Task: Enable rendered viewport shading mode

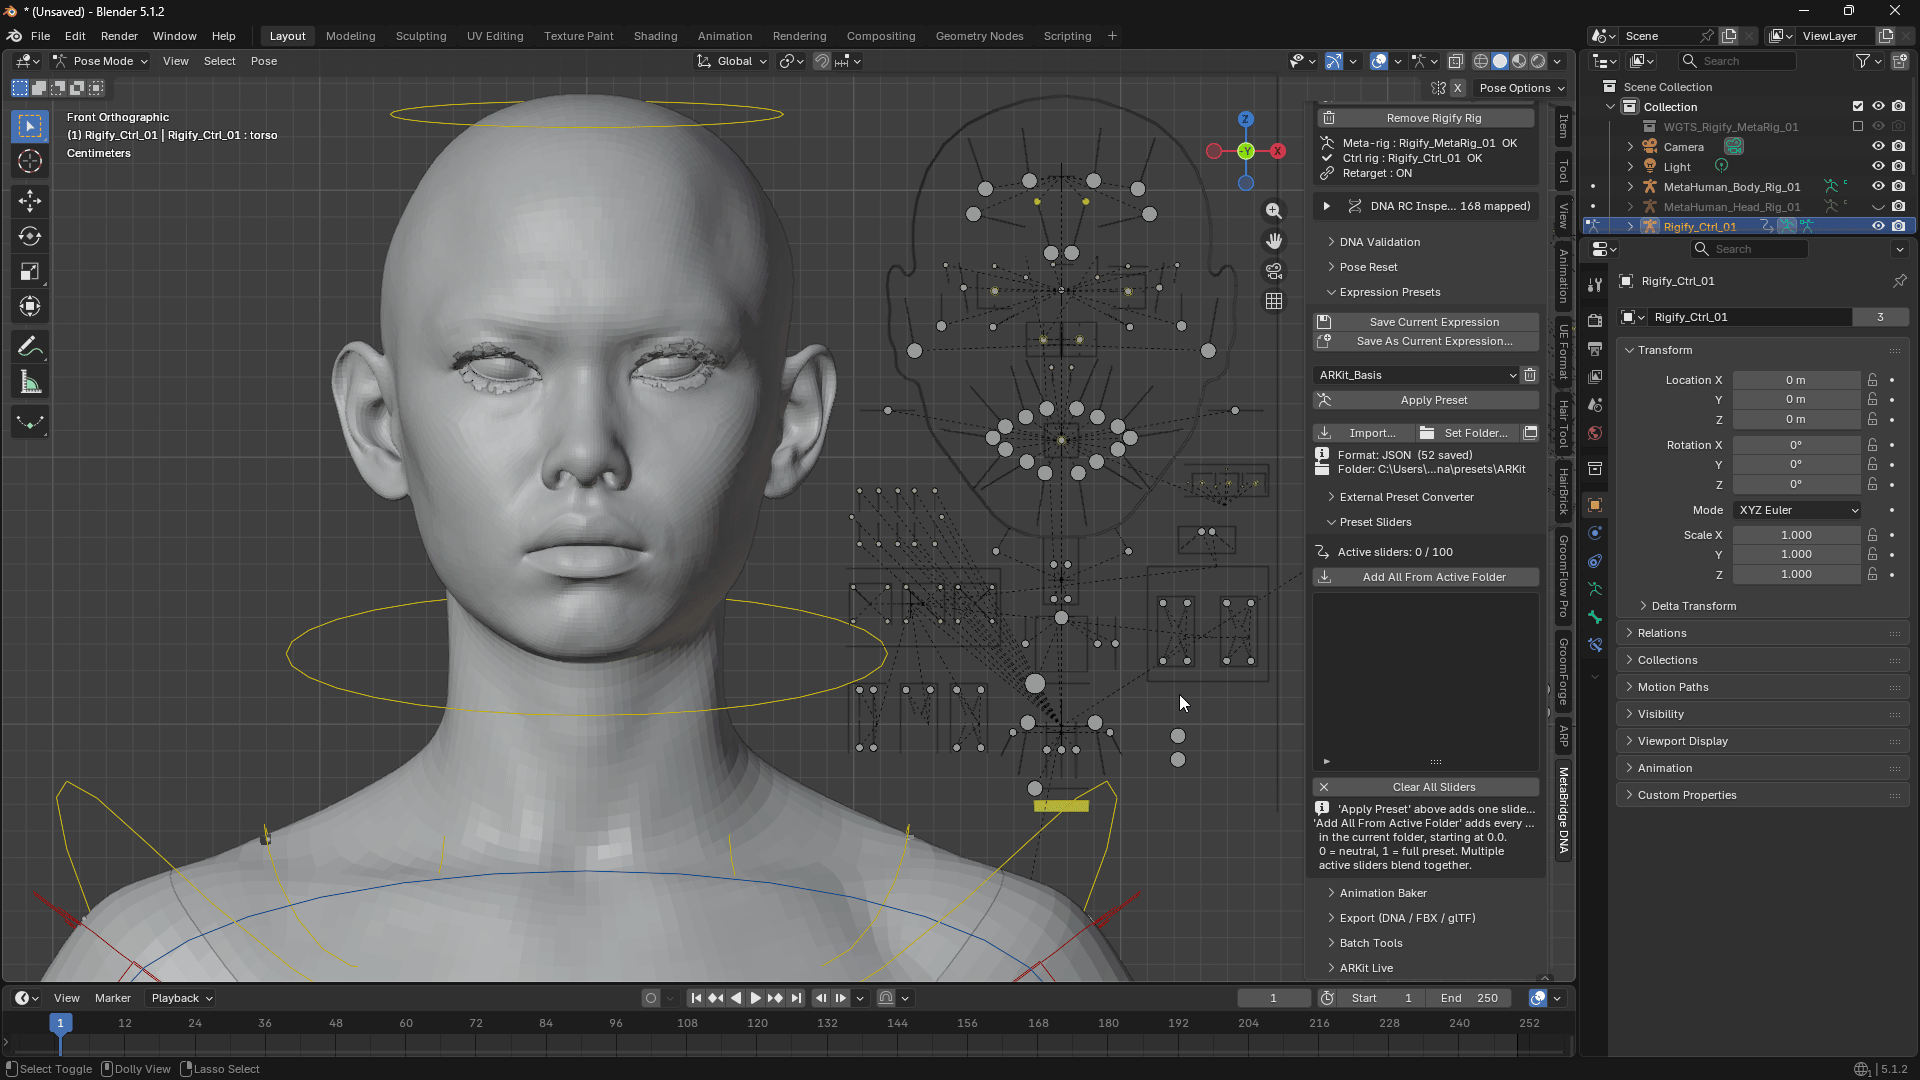Action: click(1538, 61)
